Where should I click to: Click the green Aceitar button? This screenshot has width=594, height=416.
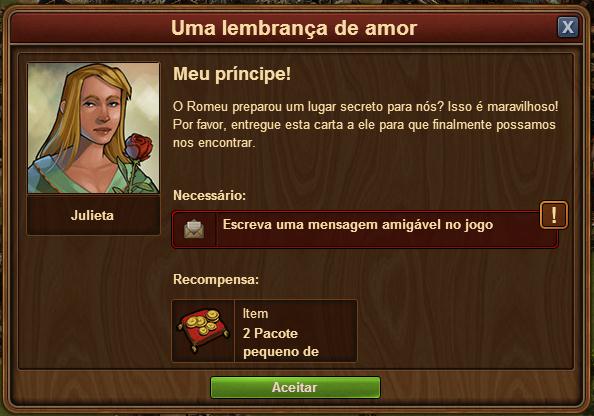click(295, 387)
